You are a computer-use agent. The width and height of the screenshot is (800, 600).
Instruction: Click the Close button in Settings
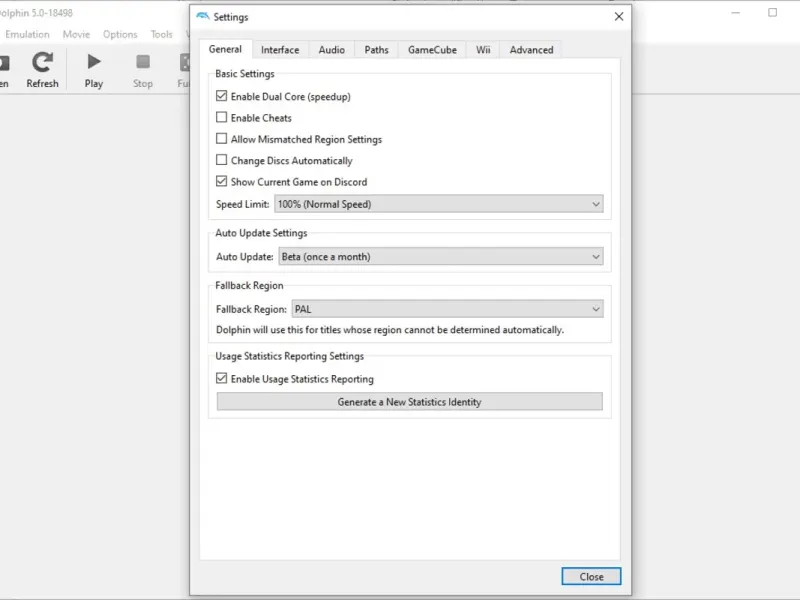(x=591, y=577)
